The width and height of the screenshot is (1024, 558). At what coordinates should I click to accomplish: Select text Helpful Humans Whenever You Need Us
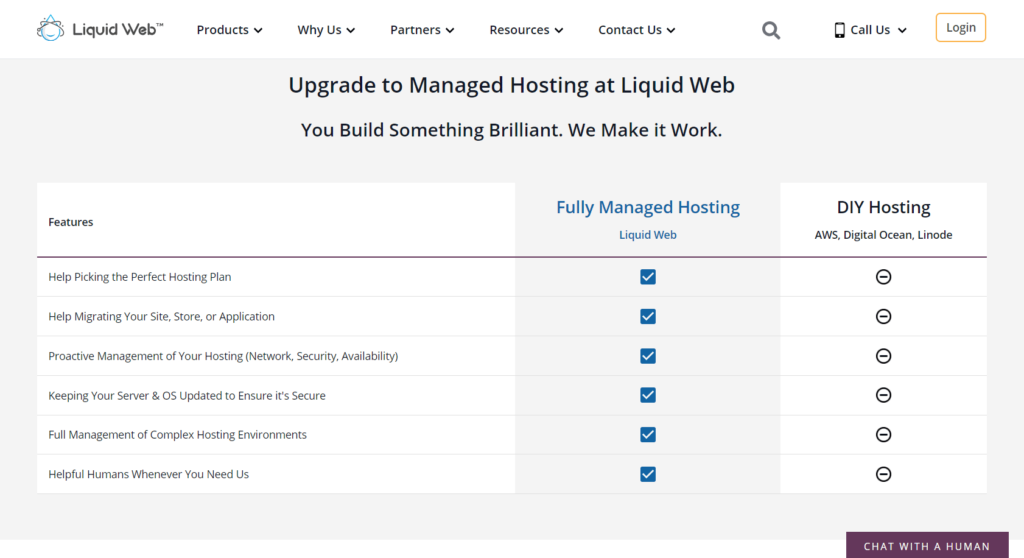point(148,474)
